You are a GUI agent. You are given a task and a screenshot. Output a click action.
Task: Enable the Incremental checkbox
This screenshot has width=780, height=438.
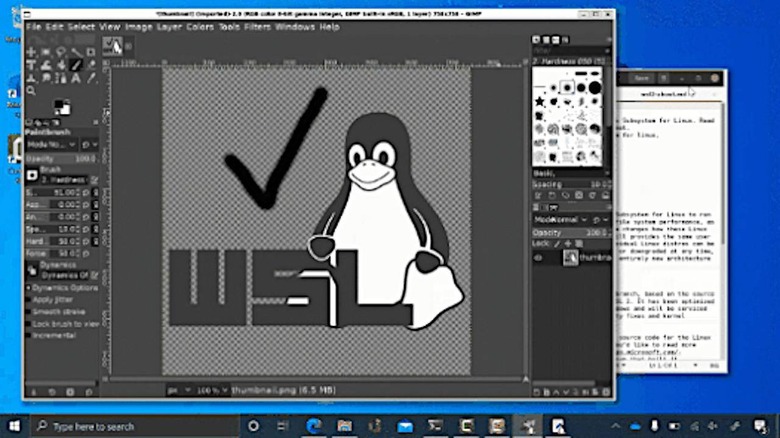pyautogui.click(x=28, y=336)
